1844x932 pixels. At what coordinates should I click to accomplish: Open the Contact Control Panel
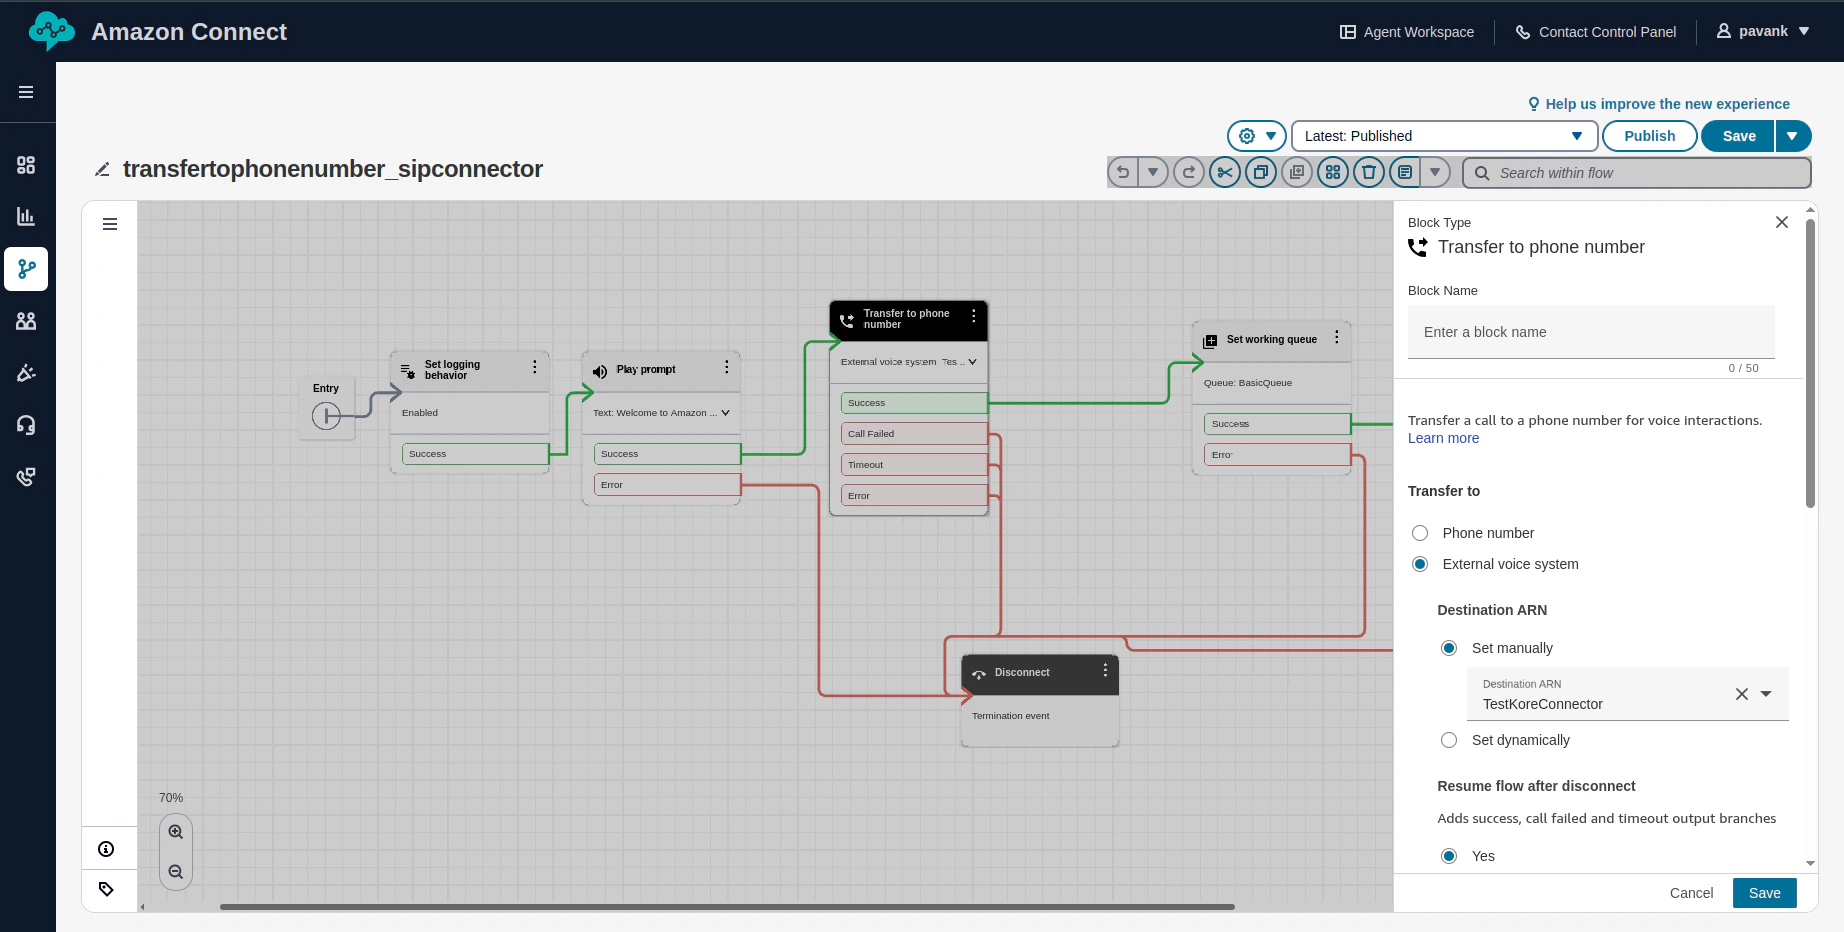pos(1596,31)
